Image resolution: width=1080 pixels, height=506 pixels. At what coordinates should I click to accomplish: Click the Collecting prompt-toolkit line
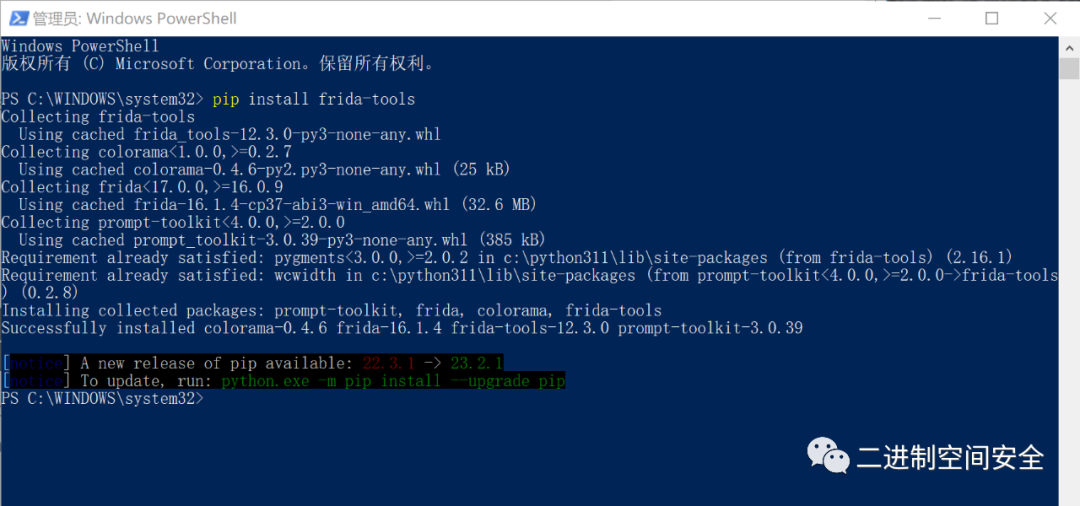173,222
